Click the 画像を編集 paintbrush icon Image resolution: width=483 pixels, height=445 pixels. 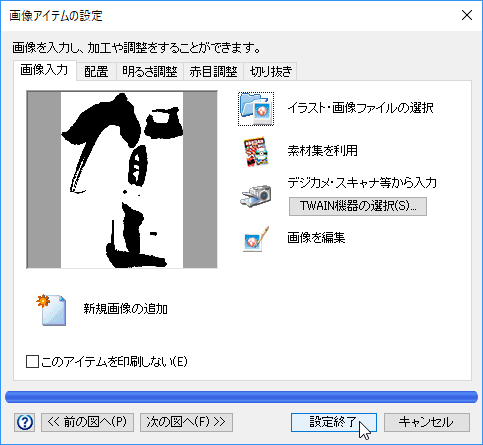point(256,239)
